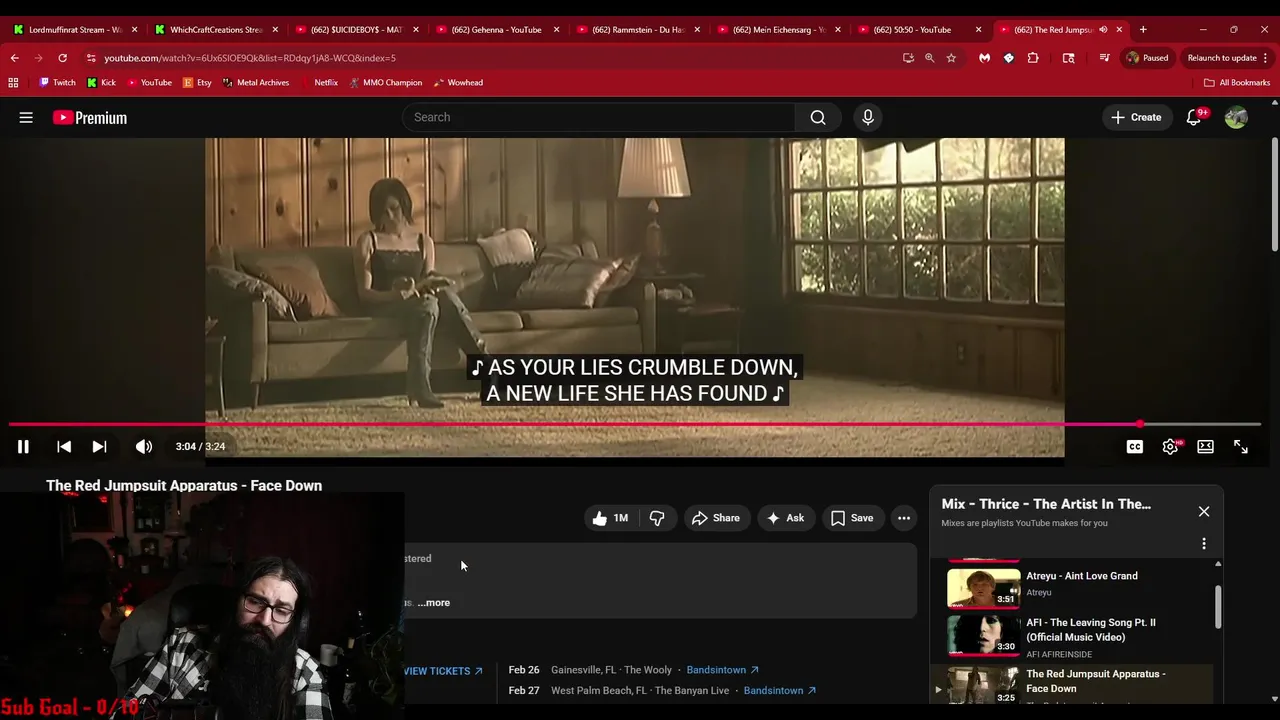Search with your voice microphone
The image size is (1280, 720).
tap(868, 117)
